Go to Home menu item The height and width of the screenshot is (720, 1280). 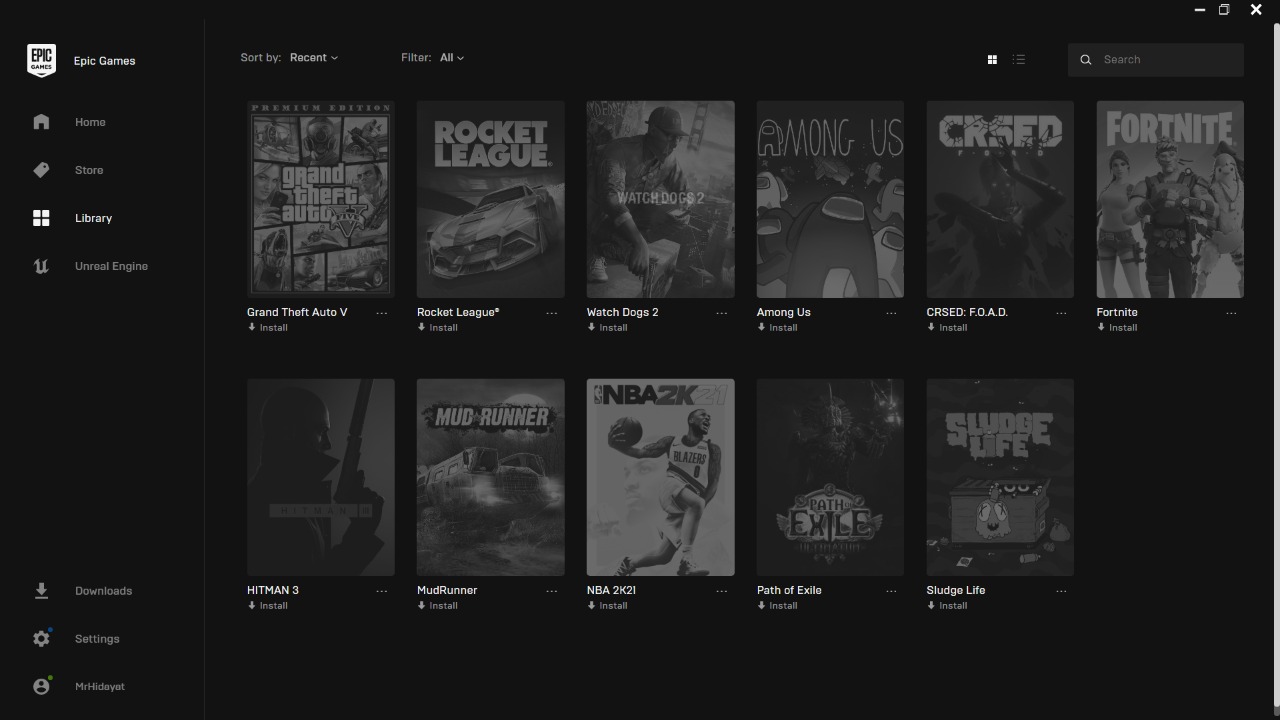90,122
